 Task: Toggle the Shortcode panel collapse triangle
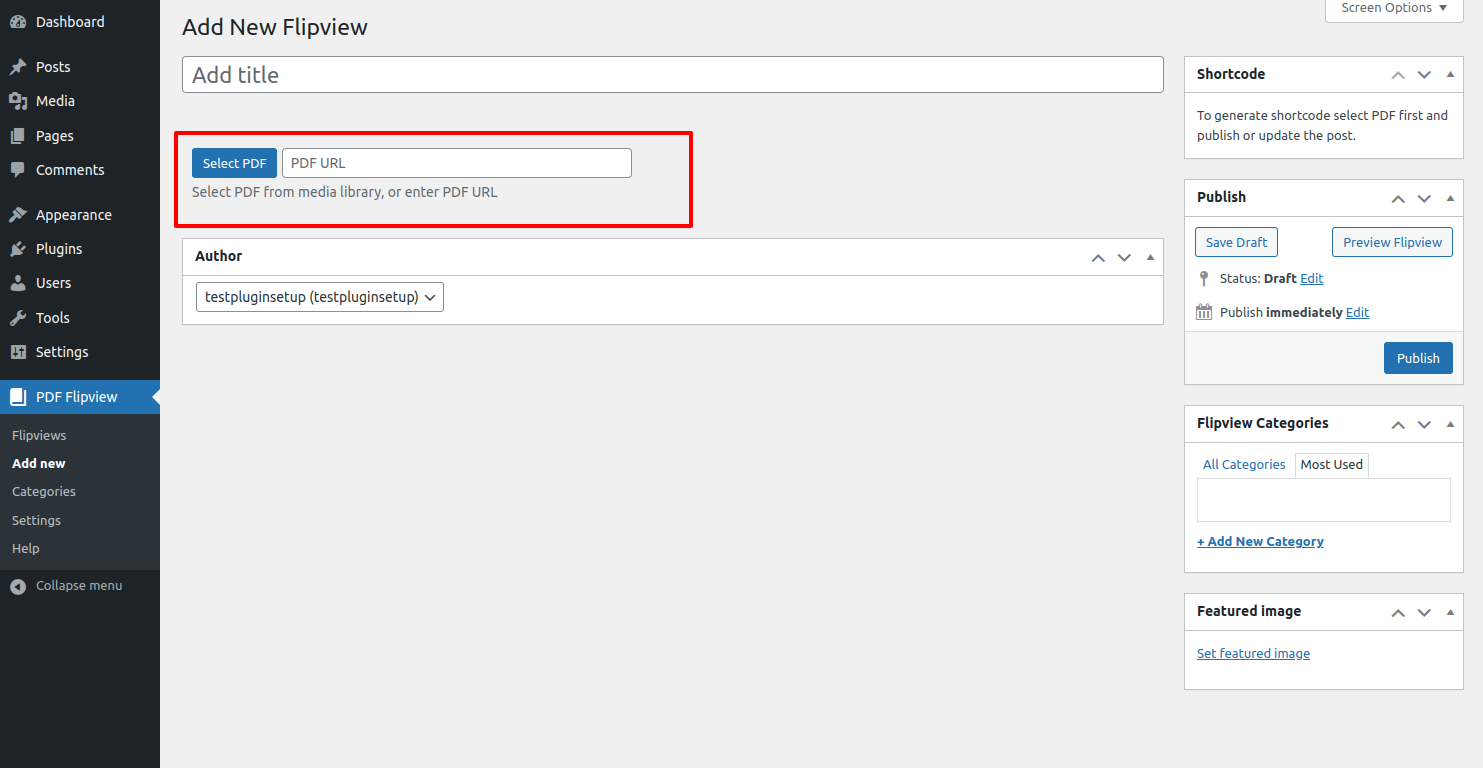coord(1450,74)
